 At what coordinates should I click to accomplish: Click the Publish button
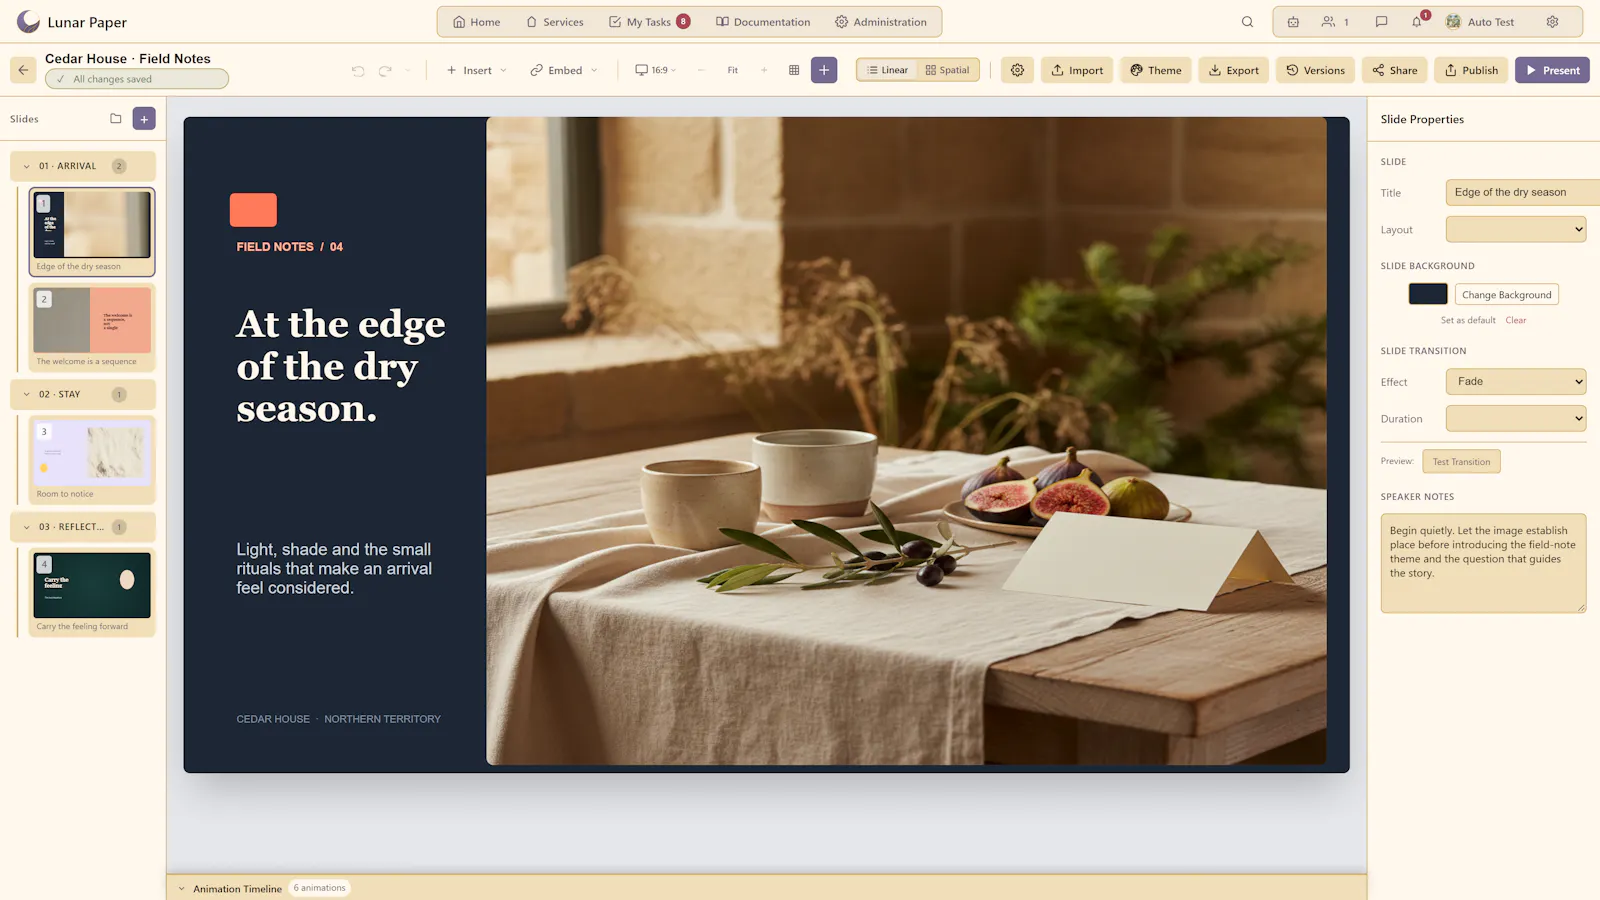point(1472,70)
